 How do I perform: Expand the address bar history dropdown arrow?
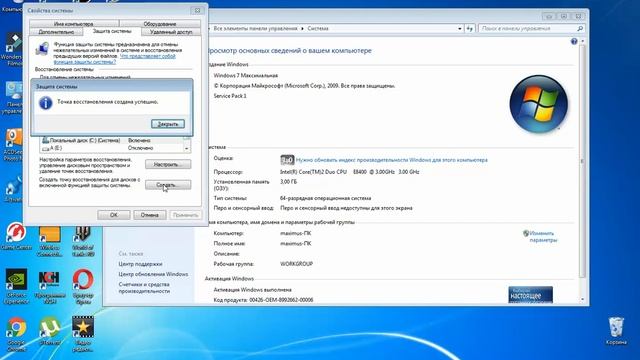(460, 29)
